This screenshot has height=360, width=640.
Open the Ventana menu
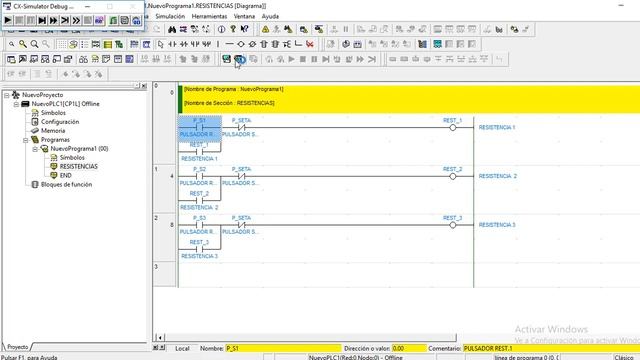point(244,16)
